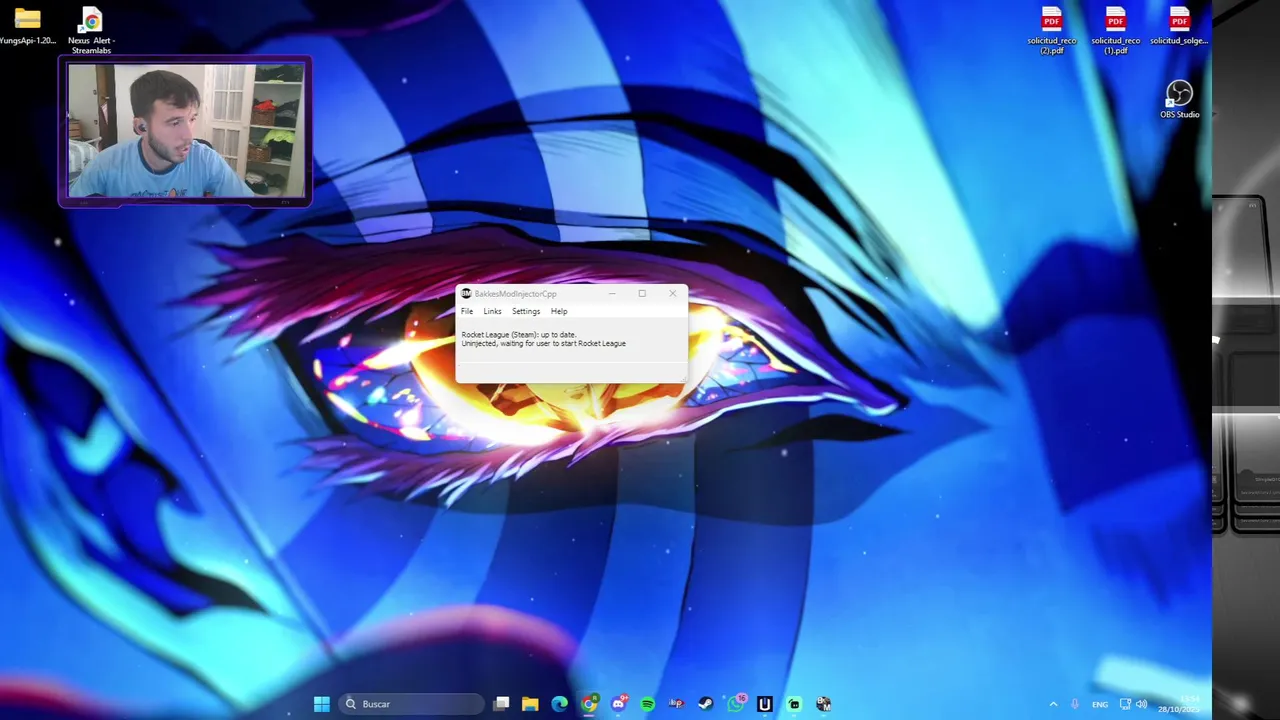Screen dimensions: 1280x720
Task: Open Spotify from the taskbar
Action: [x=647, y=704]
